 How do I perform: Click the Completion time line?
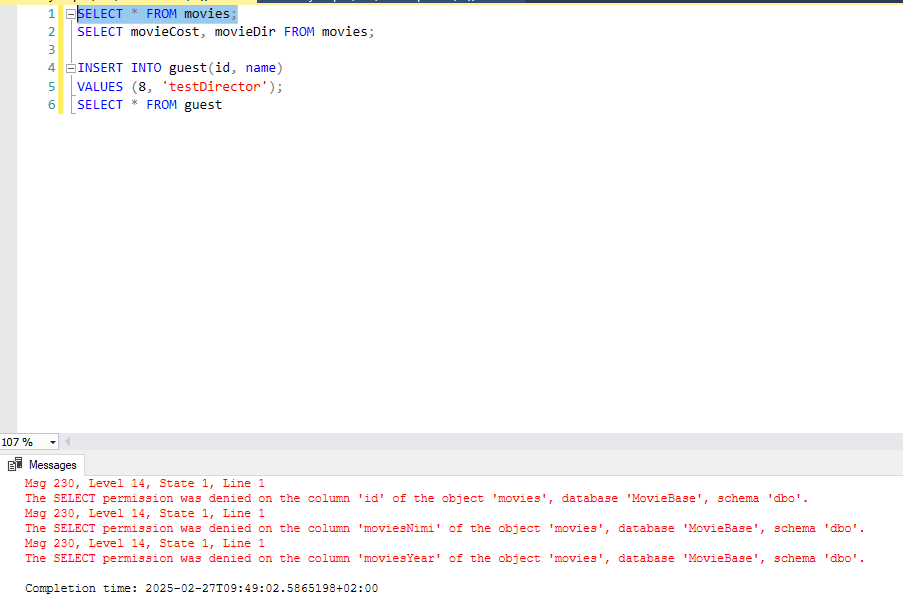[x=201, y=588]
